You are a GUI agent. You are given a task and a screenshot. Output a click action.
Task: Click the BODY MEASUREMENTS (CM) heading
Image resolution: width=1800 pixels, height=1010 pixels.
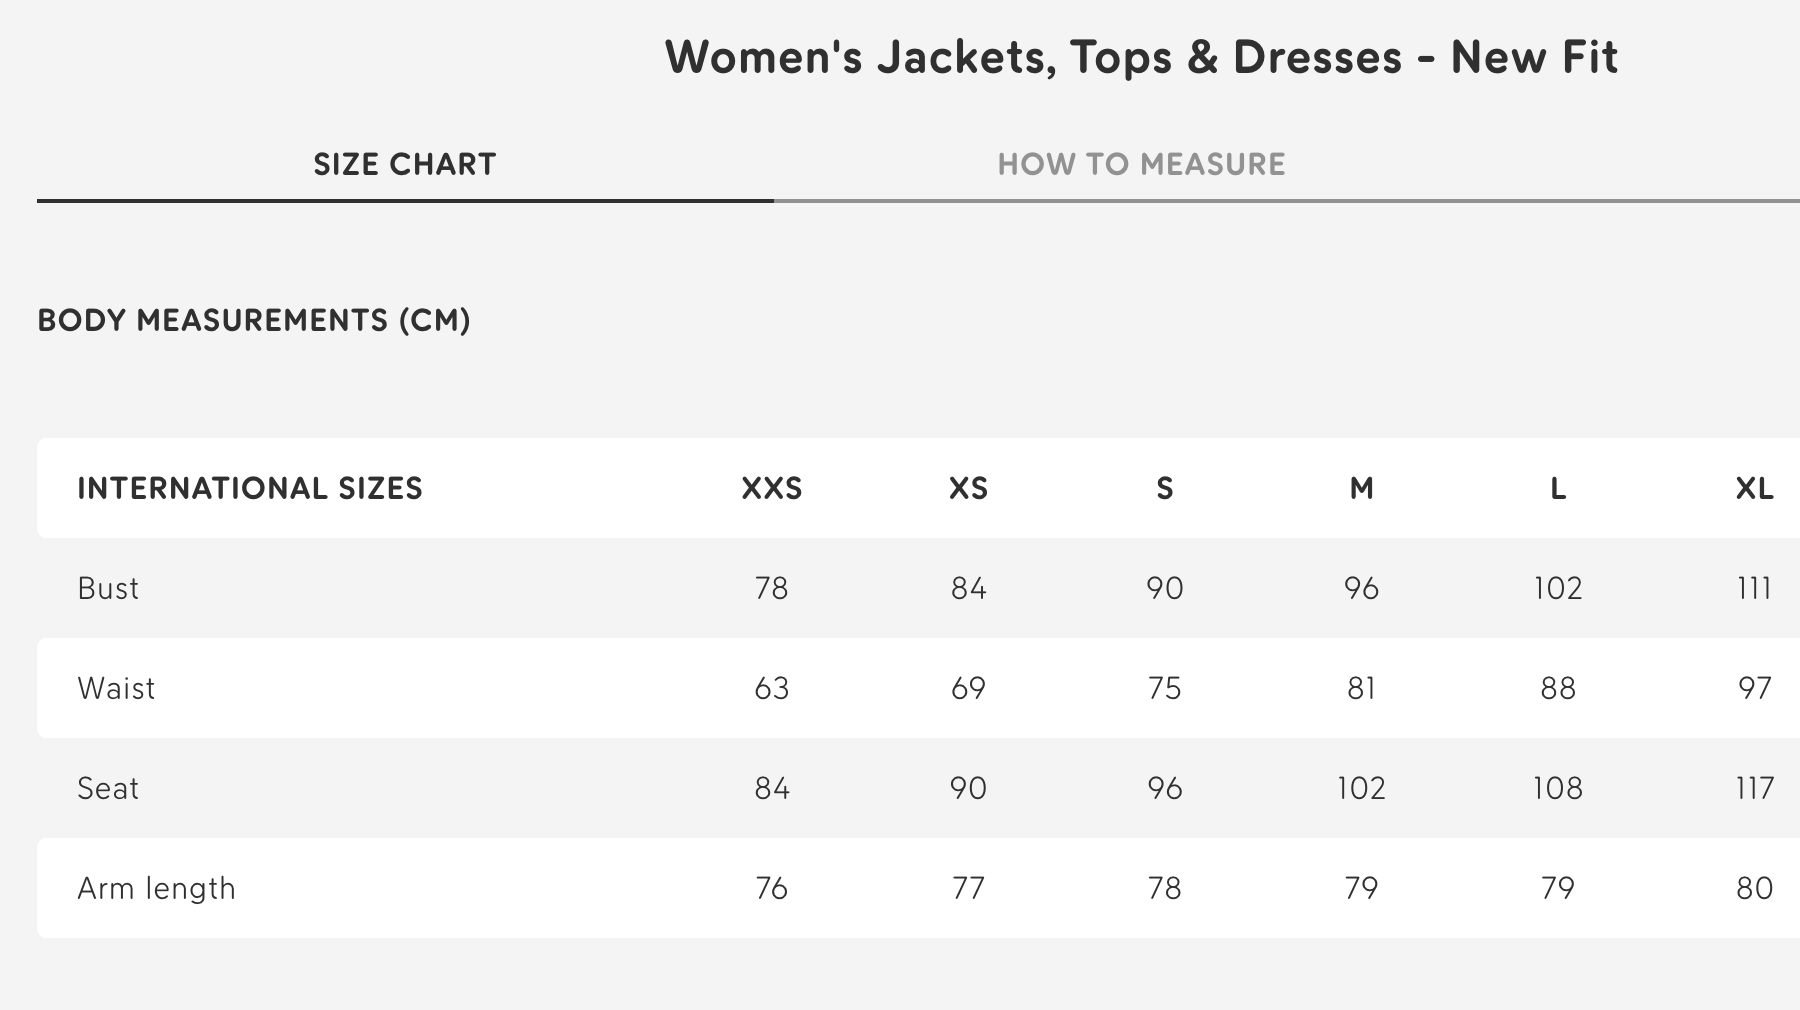click(x=255, y=321)
